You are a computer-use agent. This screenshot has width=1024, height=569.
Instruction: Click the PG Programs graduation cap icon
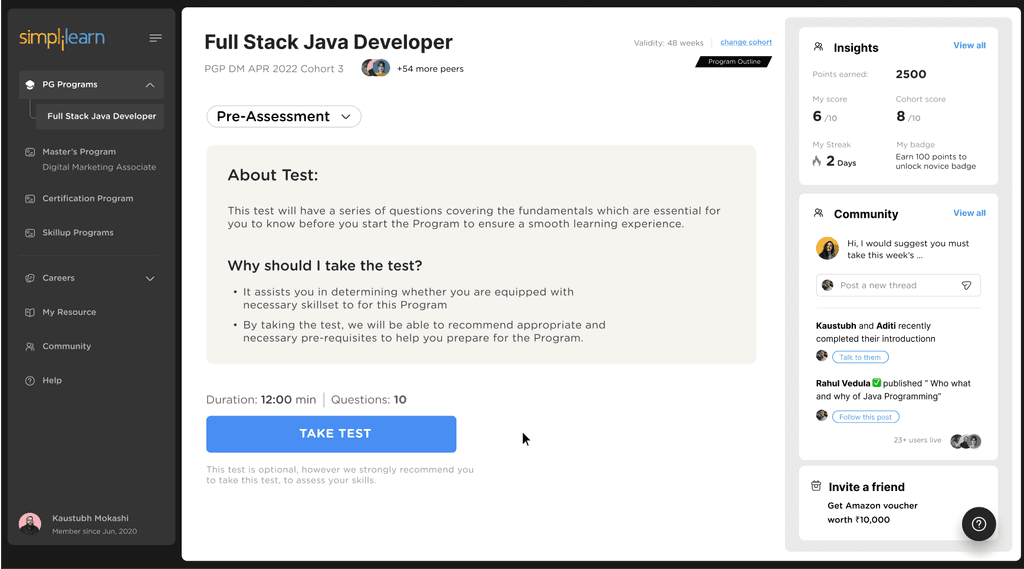tap(29, 85)
